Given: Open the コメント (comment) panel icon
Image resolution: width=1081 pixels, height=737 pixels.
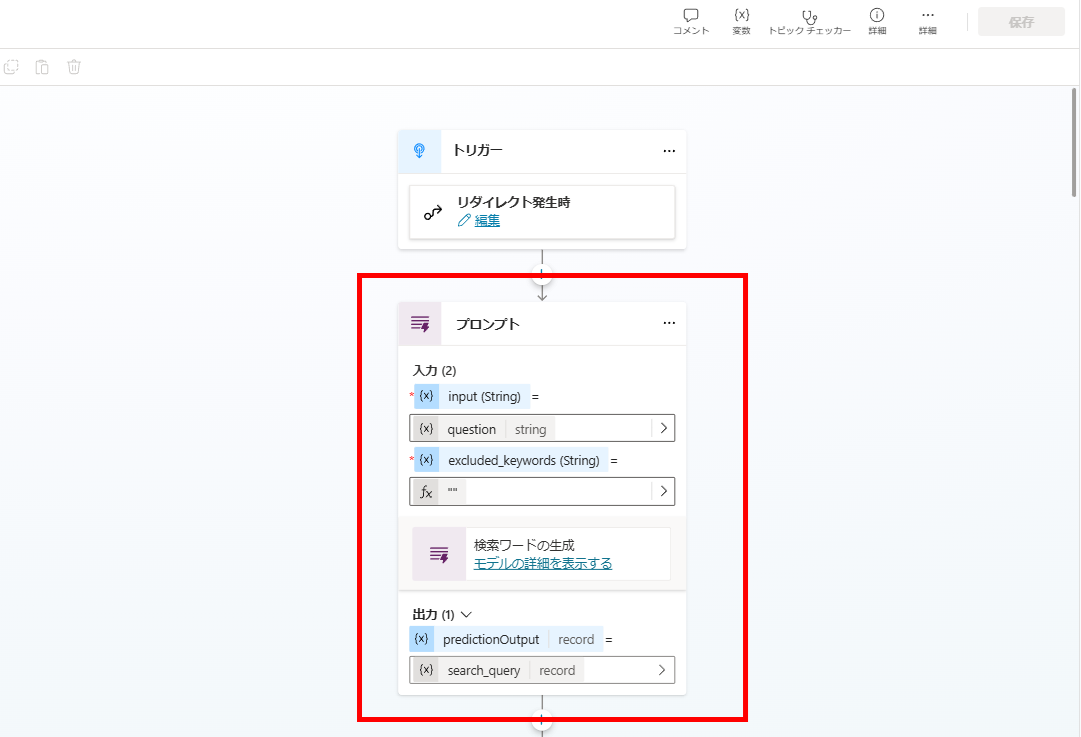Looking at the screenshot, I should tap(690, 15).
